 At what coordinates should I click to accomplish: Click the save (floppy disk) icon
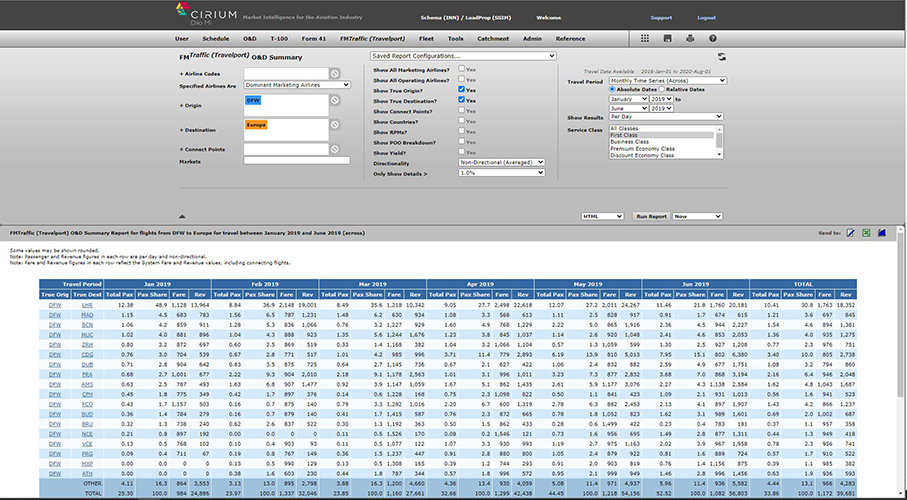(x=670, y=38)
